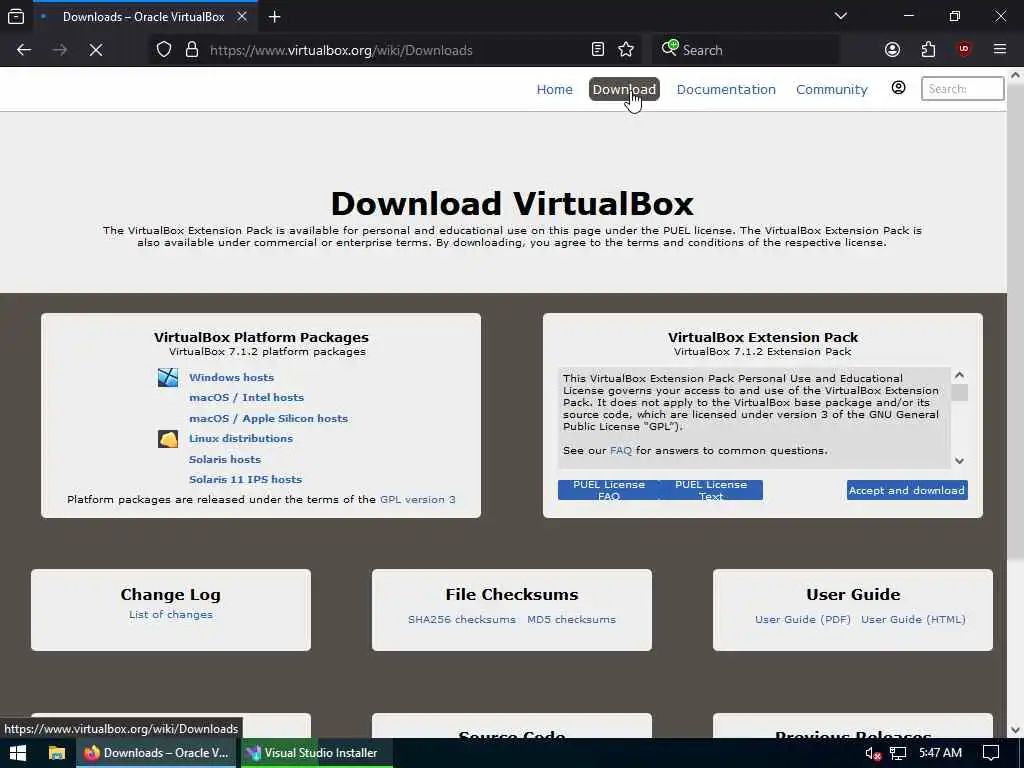Open the GPL version 3 link

point(418,500)
